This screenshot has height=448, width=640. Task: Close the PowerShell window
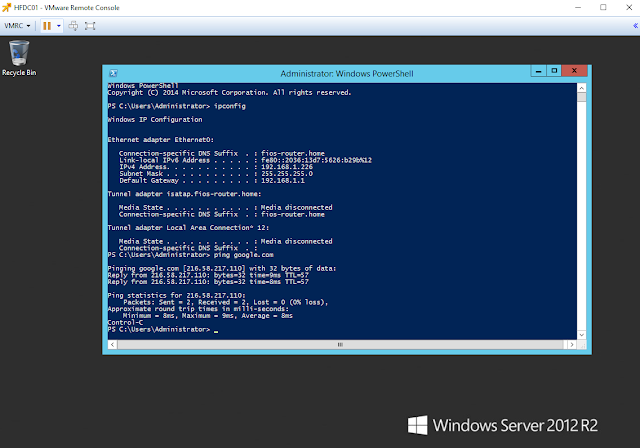click(x=574, y=71)
